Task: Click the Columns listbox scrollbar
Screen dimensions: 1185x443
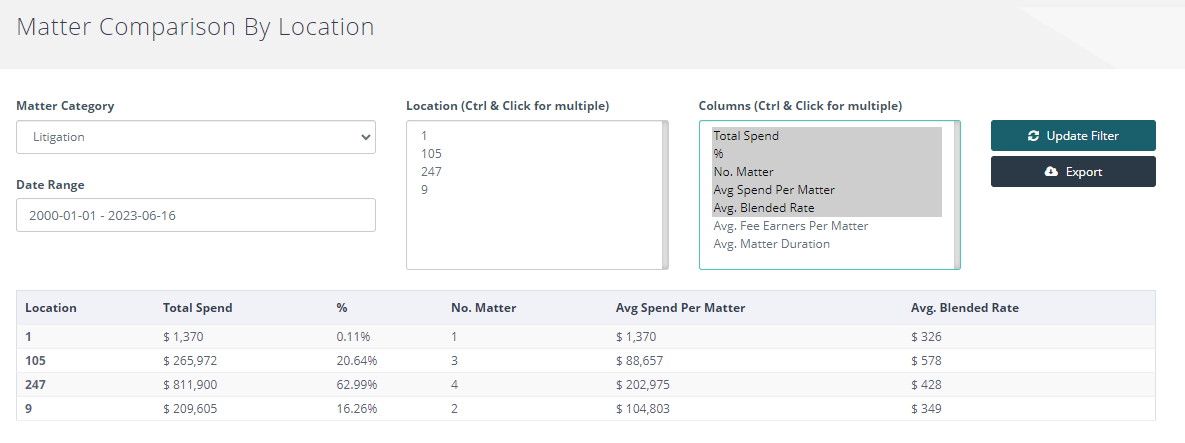Action: [x=957, y=195]
